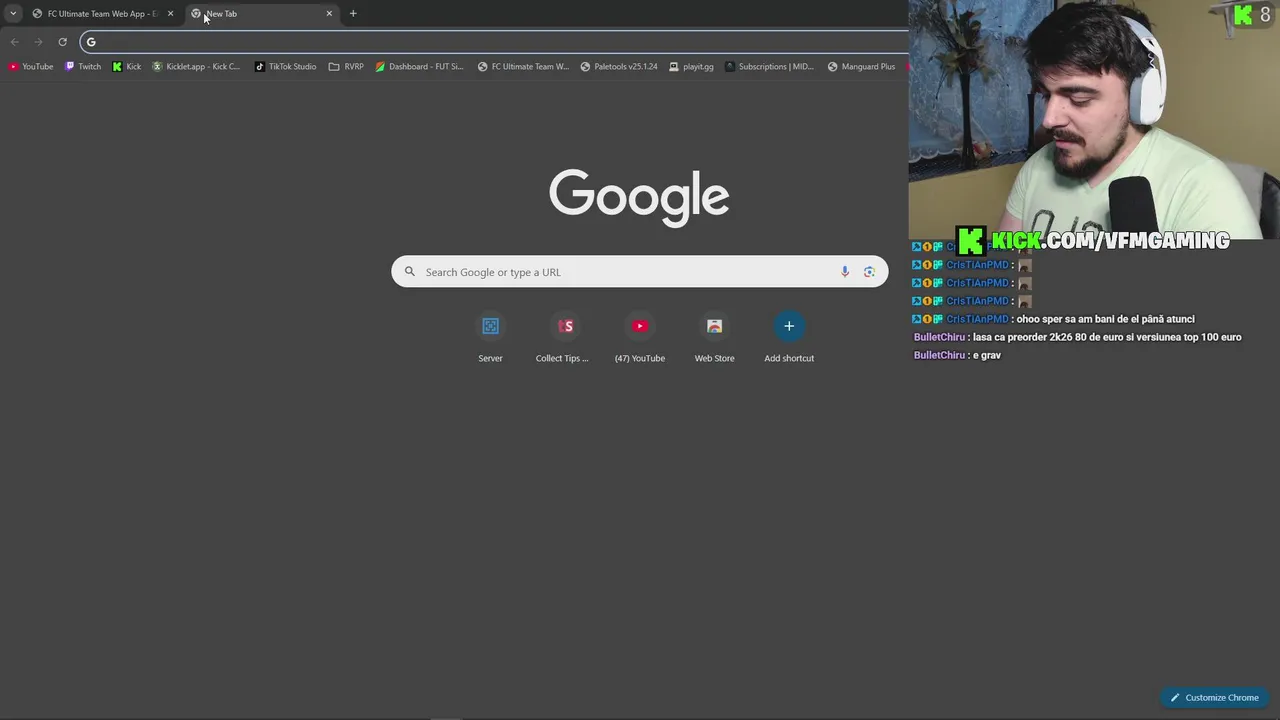Screen dimensions: 1280x720
Task: Focus the Chrome address bar
Action: tap(495, 42)
